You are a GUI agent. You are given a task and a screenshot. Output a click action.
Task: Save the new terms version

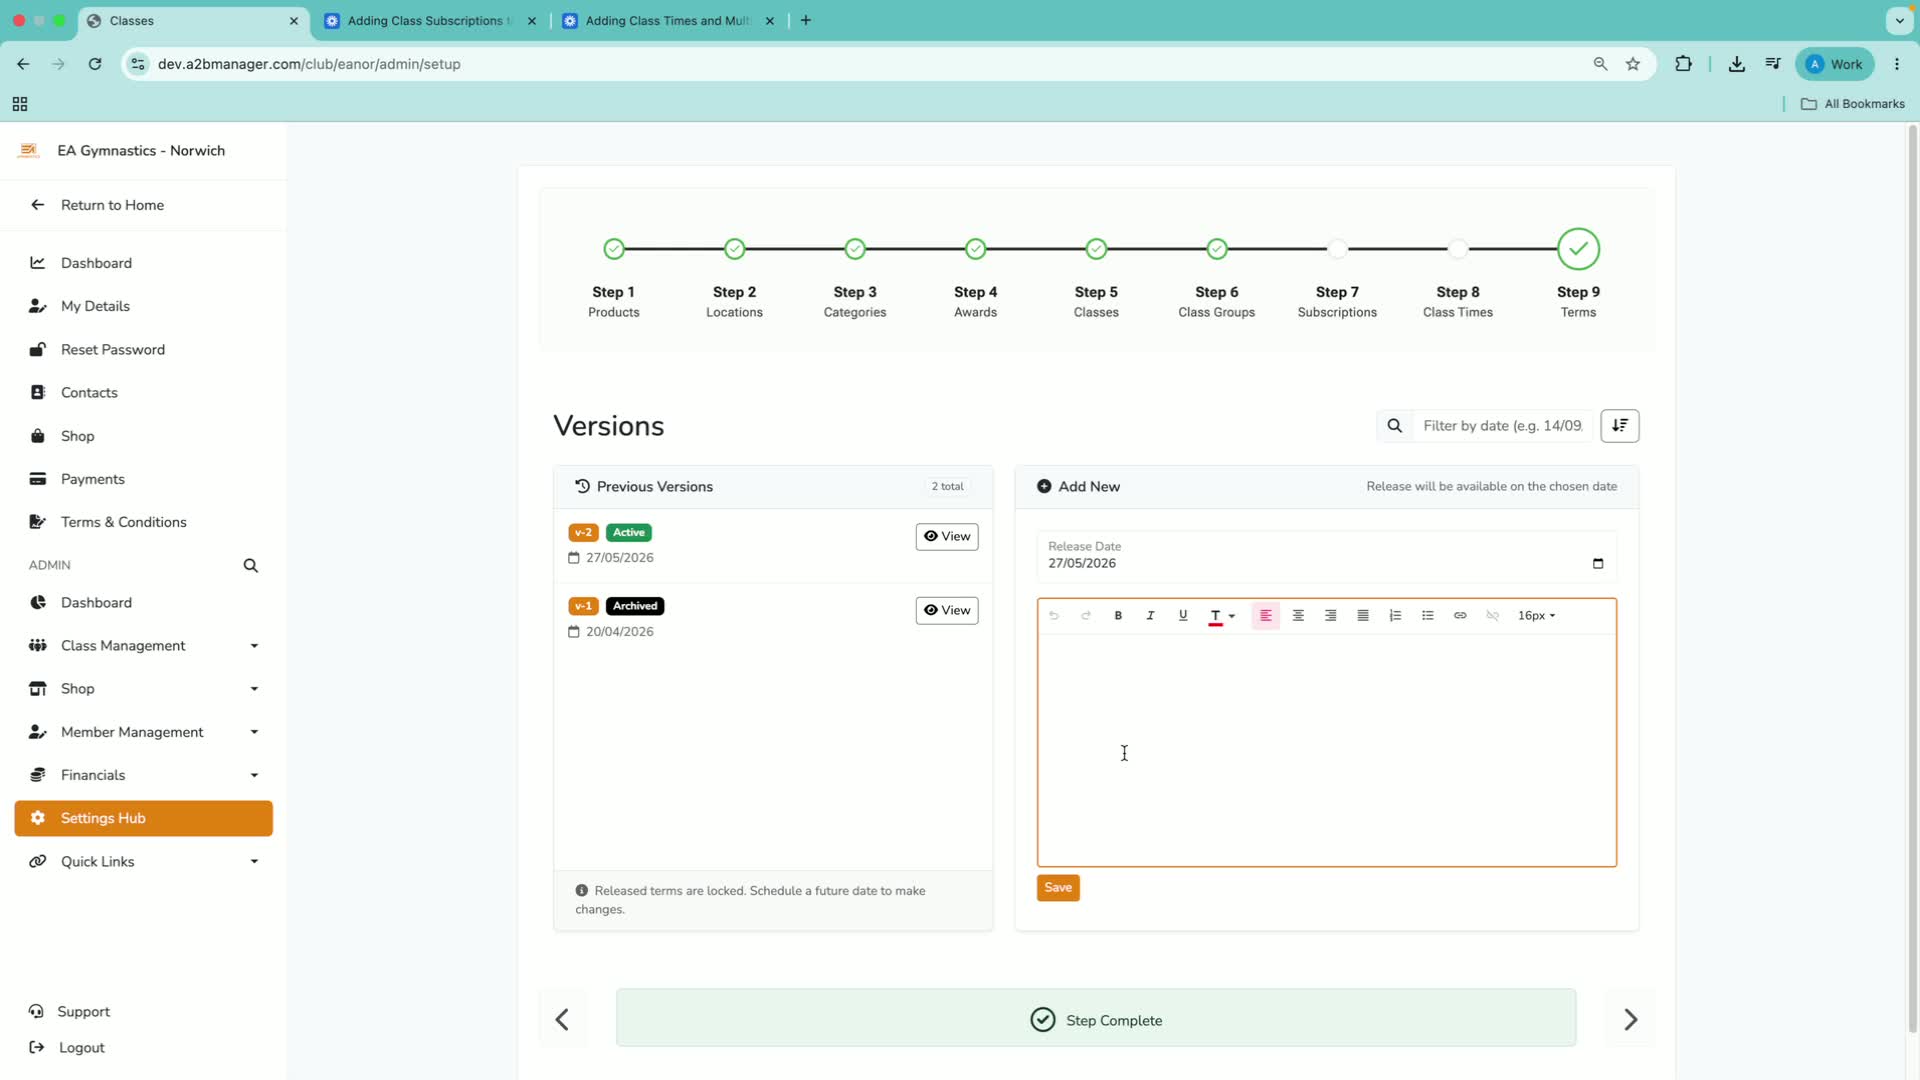(x=1058, y=887)
